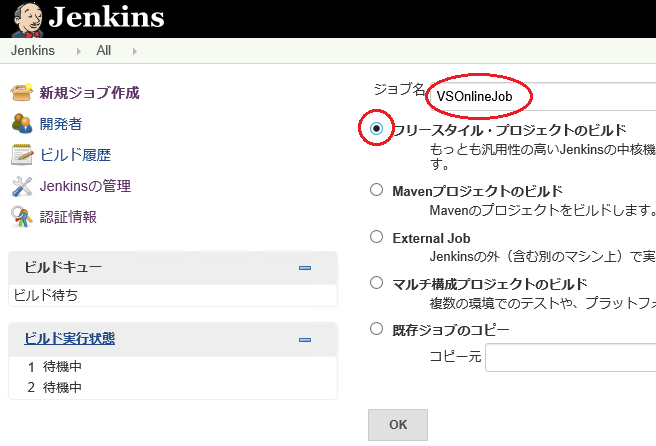
Task: Open the ビルド実行状態 heading link
Action: click(x=69, y=338)
